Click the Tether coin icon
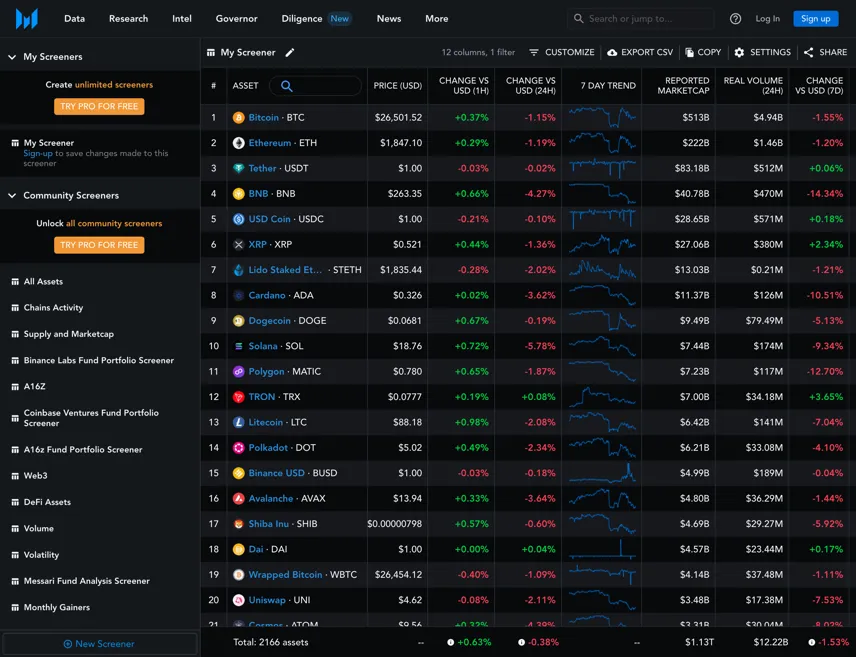The image size is (856, 657). coord(239,168)
